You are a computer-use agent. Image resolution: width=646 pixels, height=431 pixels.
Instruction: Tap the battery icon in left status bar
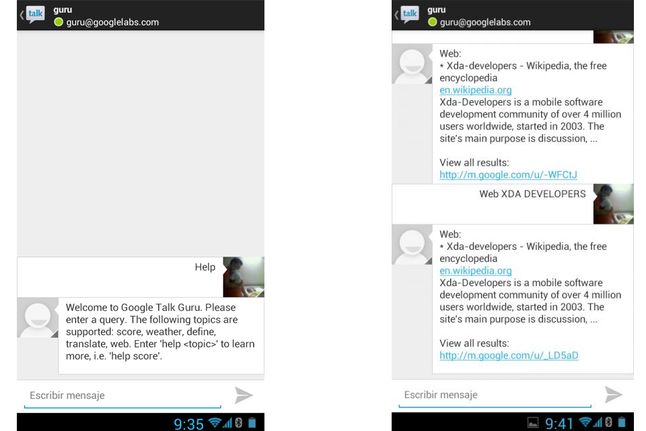[x=252, y=423]
